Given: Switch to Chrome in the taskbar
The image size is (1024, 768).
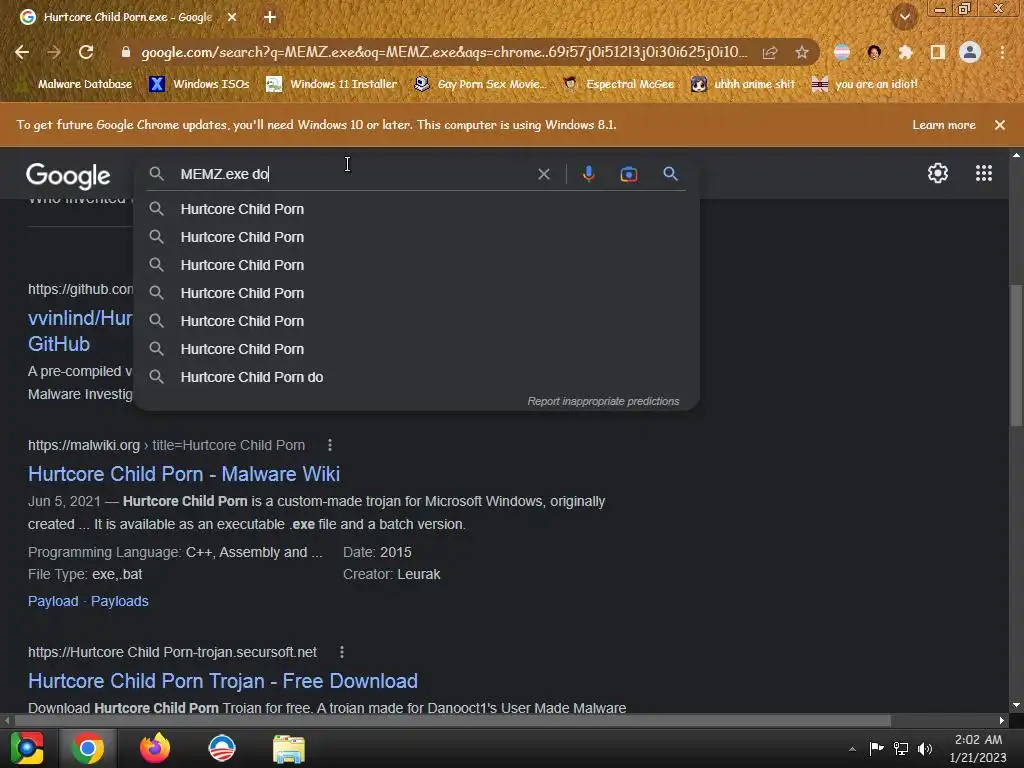Looking at the screenshot, I should pyautogui.click(x=88, y=748).
